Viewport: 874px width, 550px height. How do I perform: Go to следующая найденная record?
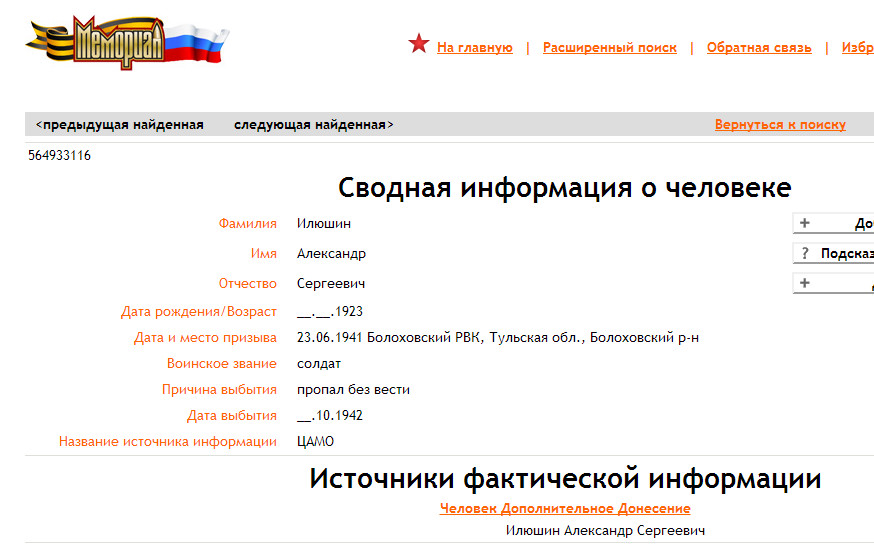pos(313,125)
